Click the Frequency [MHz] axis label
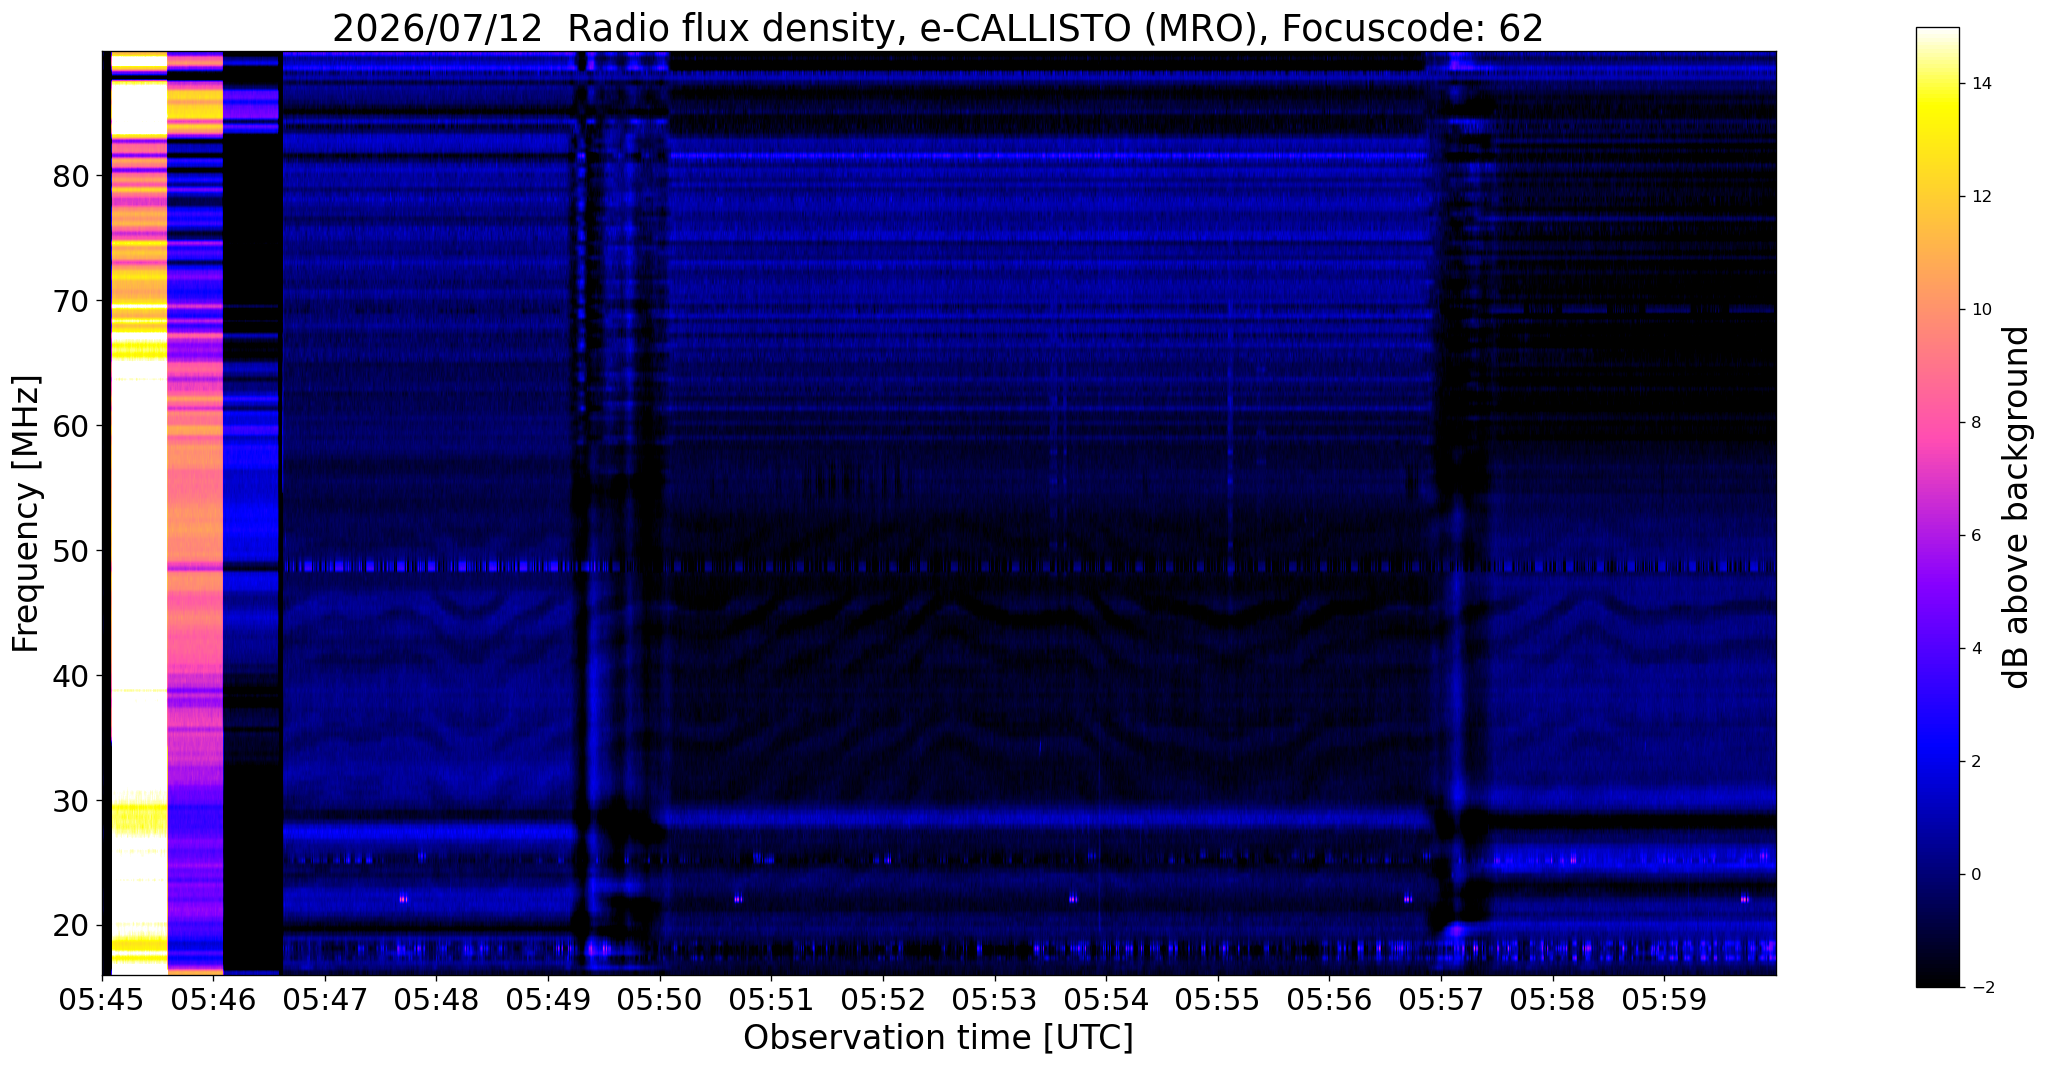This screenshot has height=1067, width=2047. click(27, 514)
